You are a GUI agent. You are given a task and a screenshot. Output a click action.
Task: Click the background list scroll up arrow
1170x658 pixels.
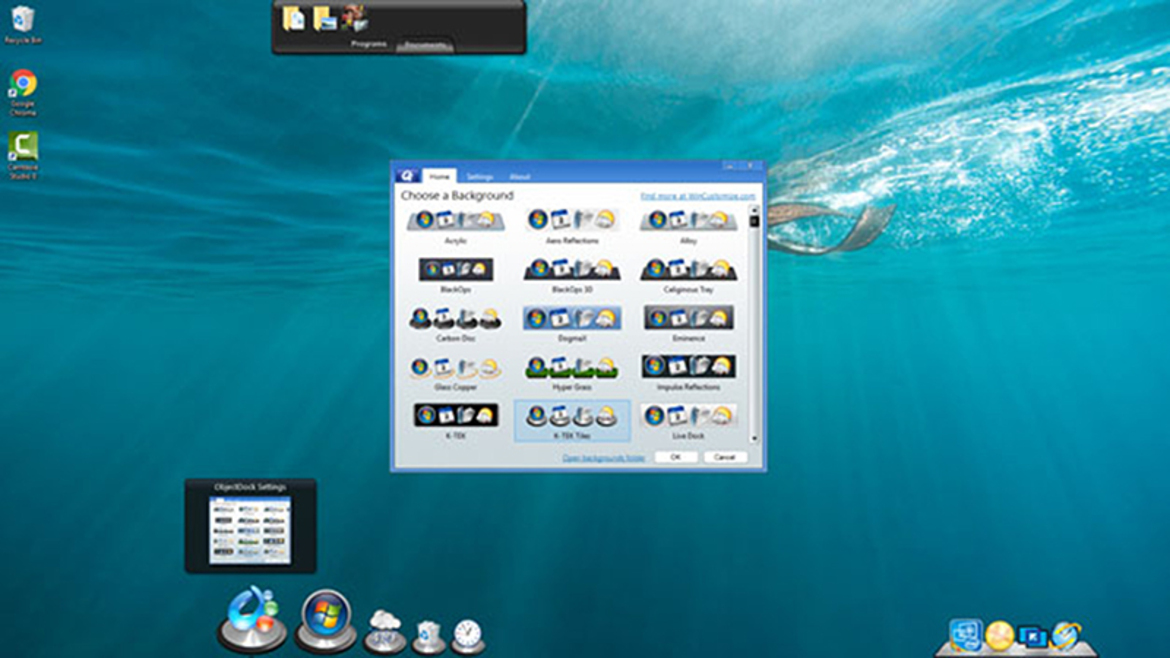coord(754,211)
